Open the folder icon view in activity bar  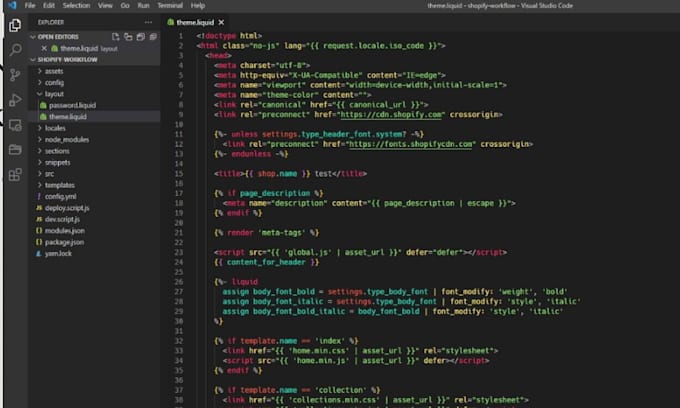pyautogui.click(x=15, y=150)
